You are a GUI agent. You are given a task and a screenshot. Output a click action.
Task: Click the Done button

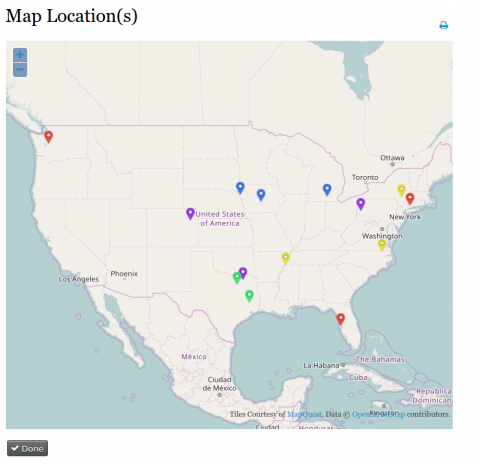tap(27, 448)
